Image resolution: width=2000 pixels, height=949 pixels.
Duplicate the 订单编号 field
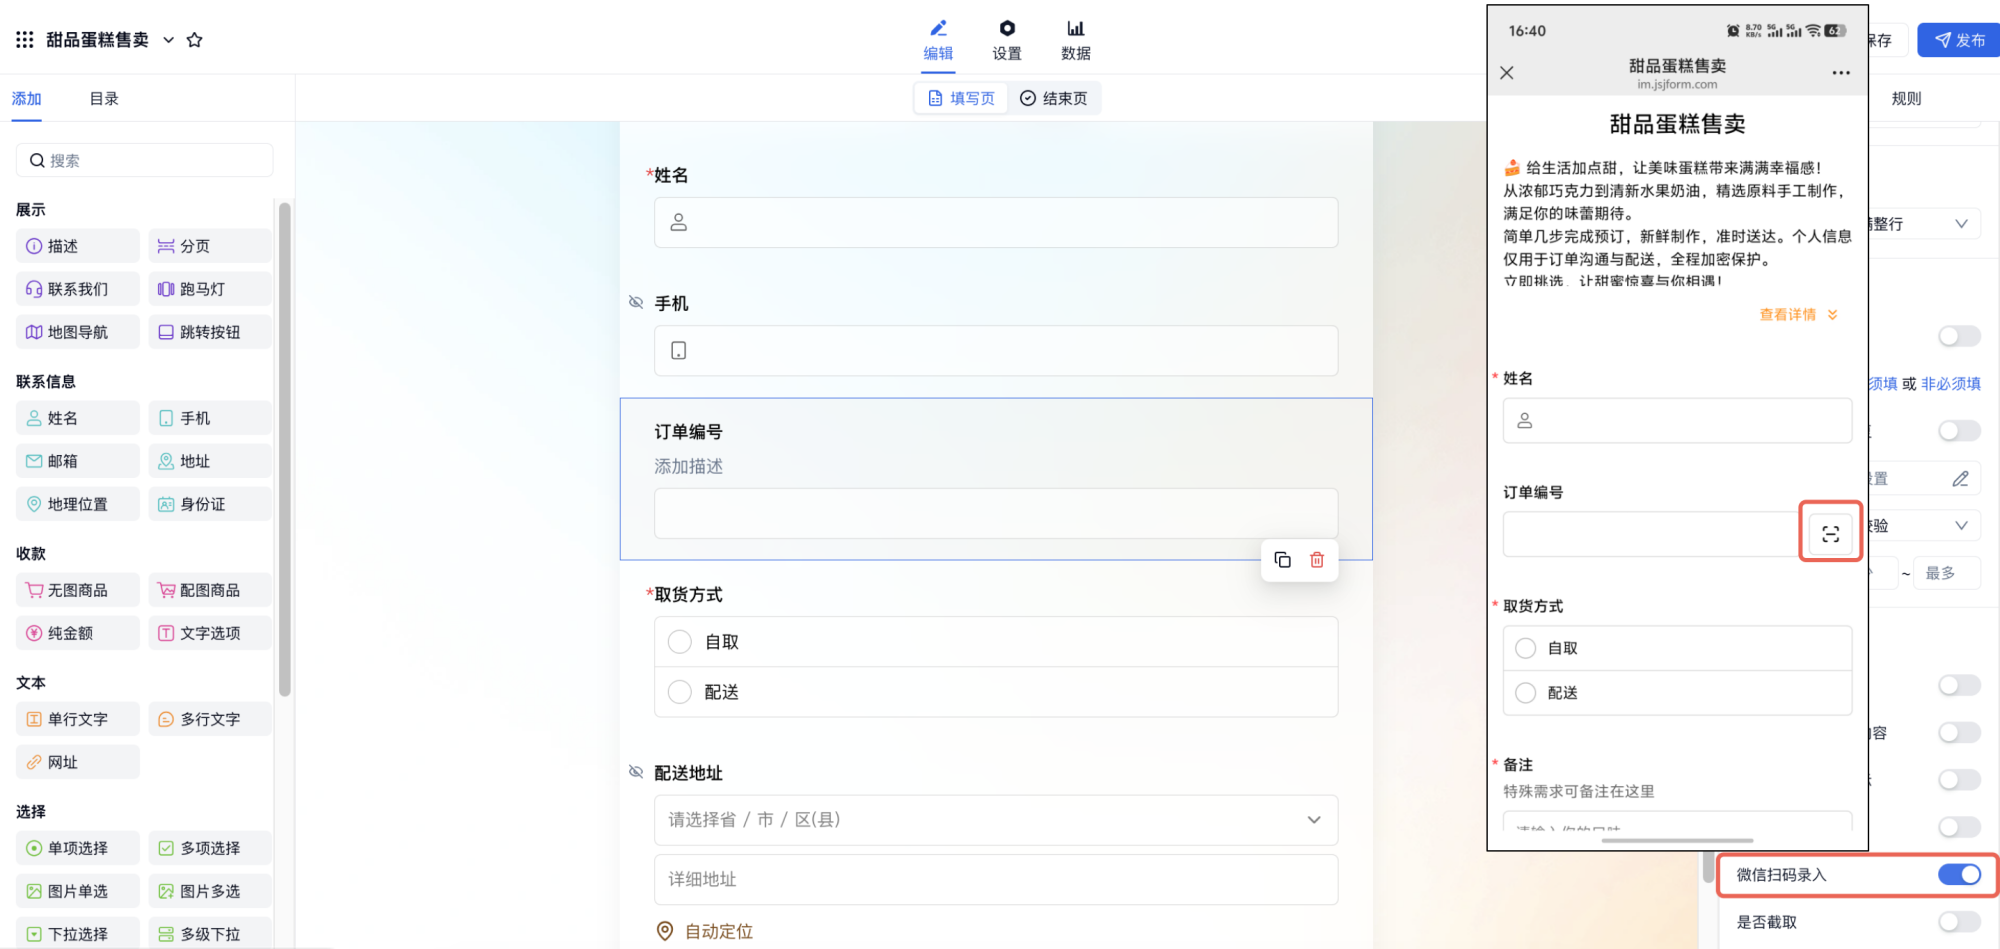pos(1283,560)
